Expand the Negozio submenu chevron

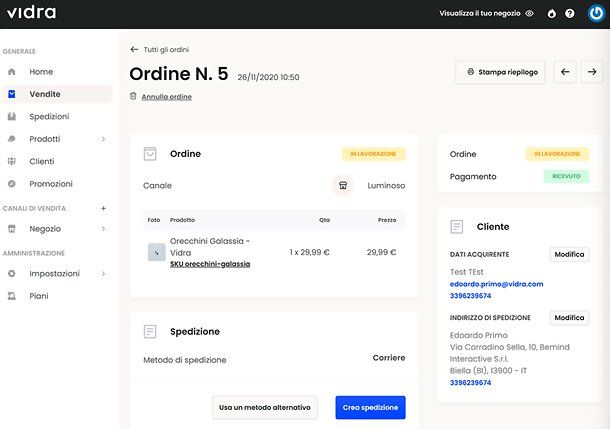(x=103, y=229)
